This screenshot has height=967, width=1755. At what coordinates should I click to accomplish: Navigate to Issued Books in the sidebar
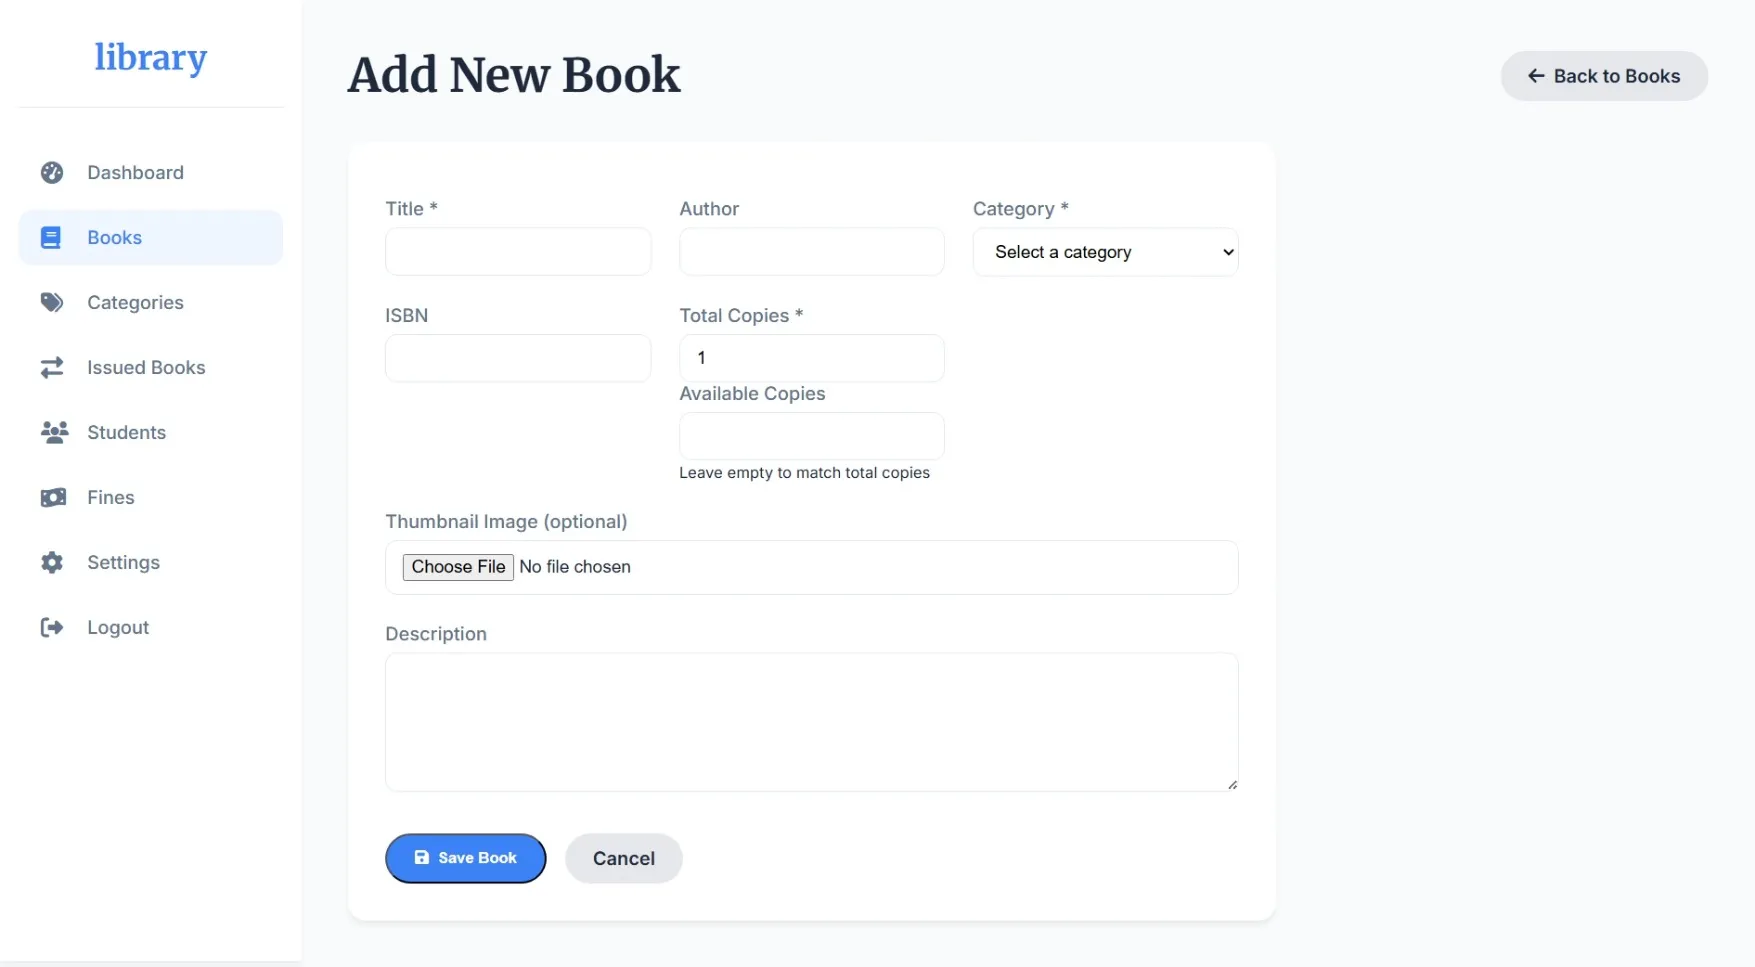tap(145, 367)
